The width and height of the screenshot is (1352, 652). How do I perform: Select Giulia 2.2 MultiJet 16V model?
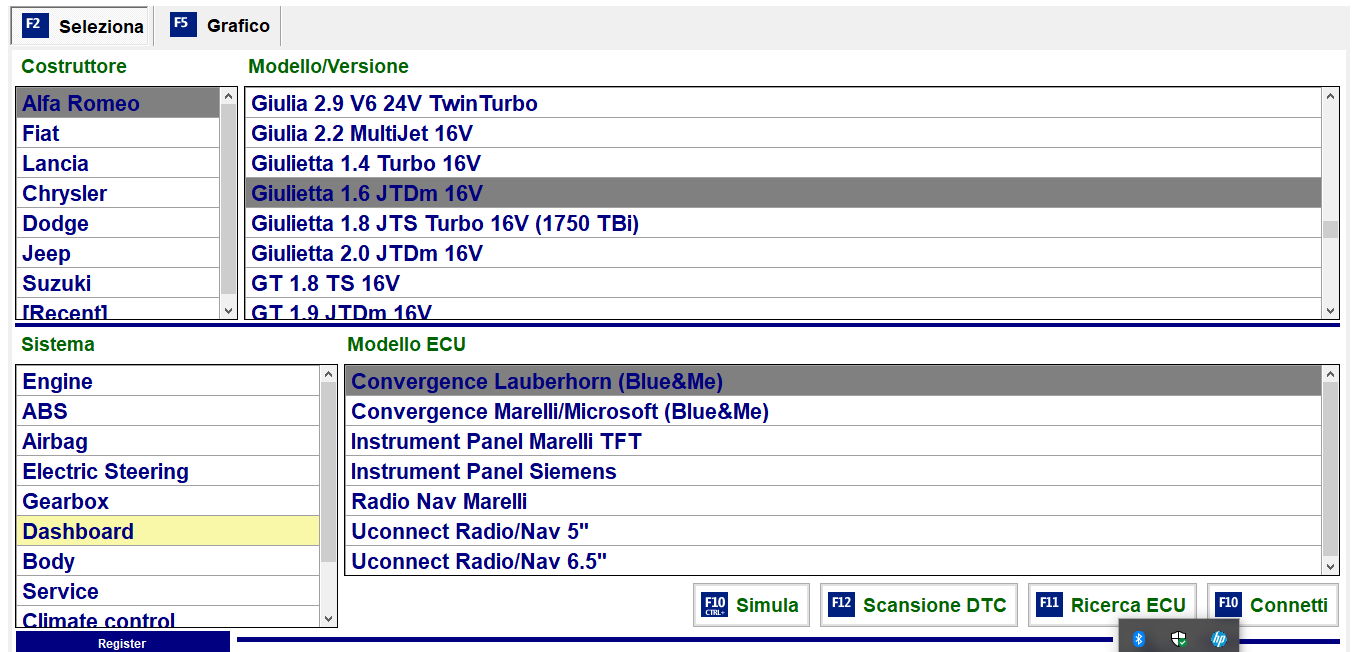pos(783,133)
